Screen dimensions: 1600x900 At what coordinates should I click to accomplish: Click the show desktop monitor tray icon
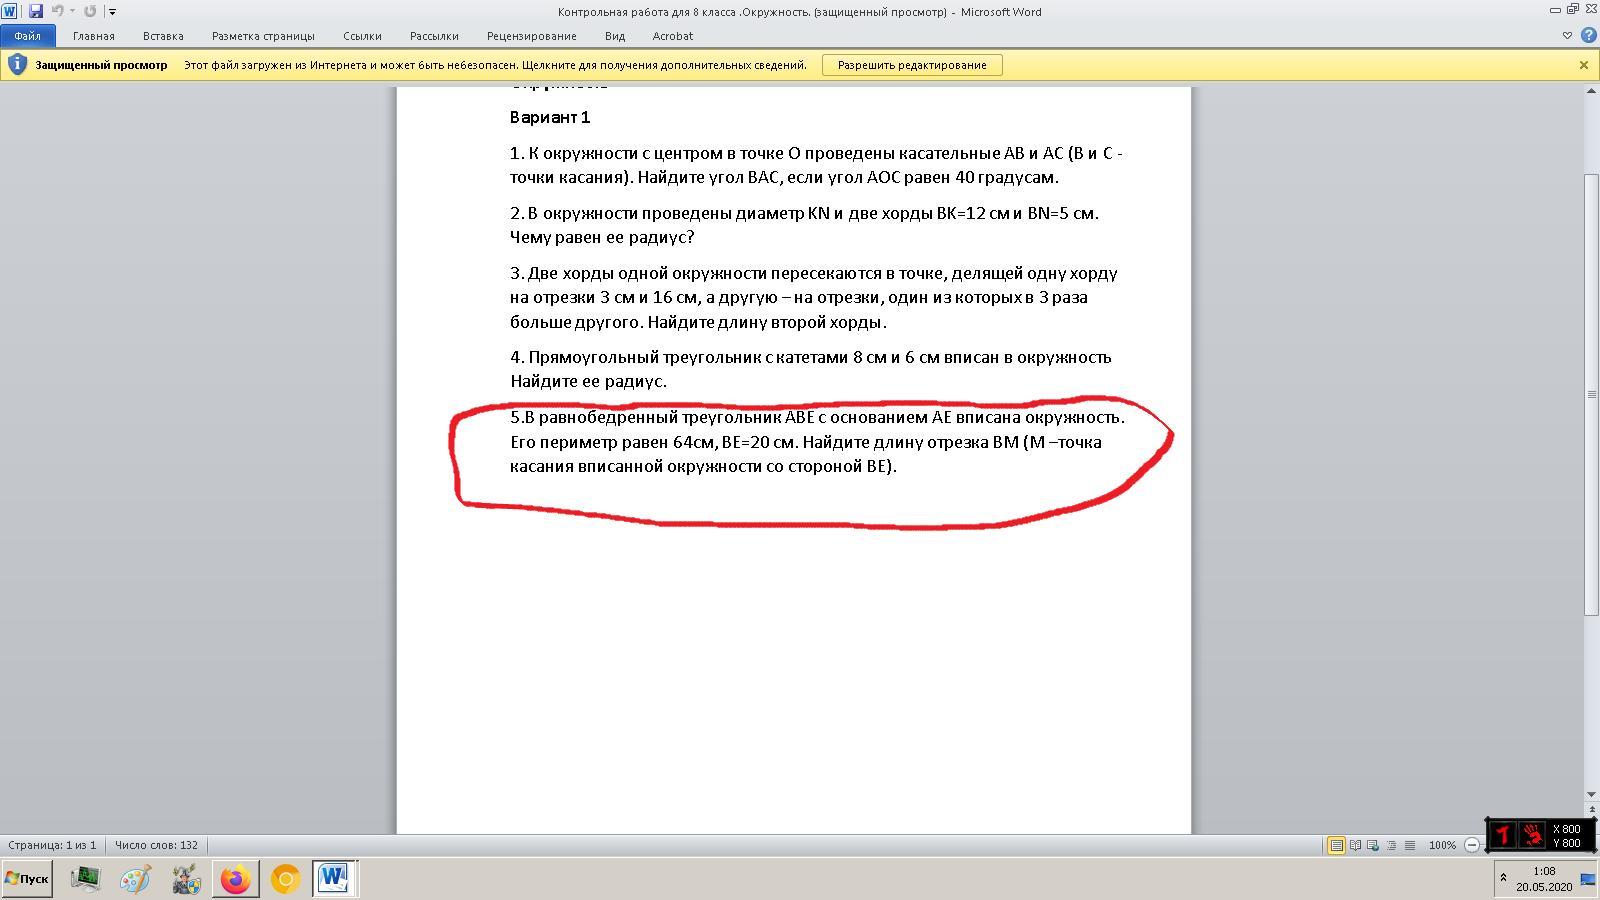1588,879
